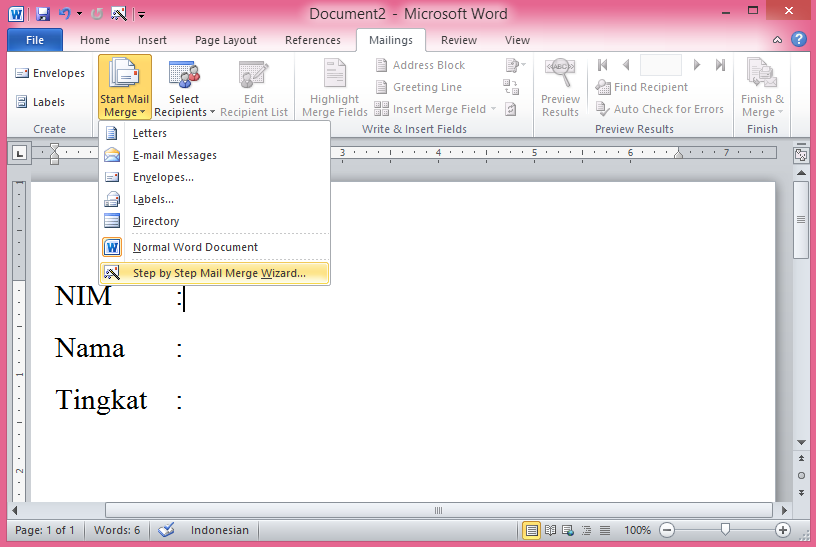Open Finish & Merge dropdown

click(x=762, y=87)
